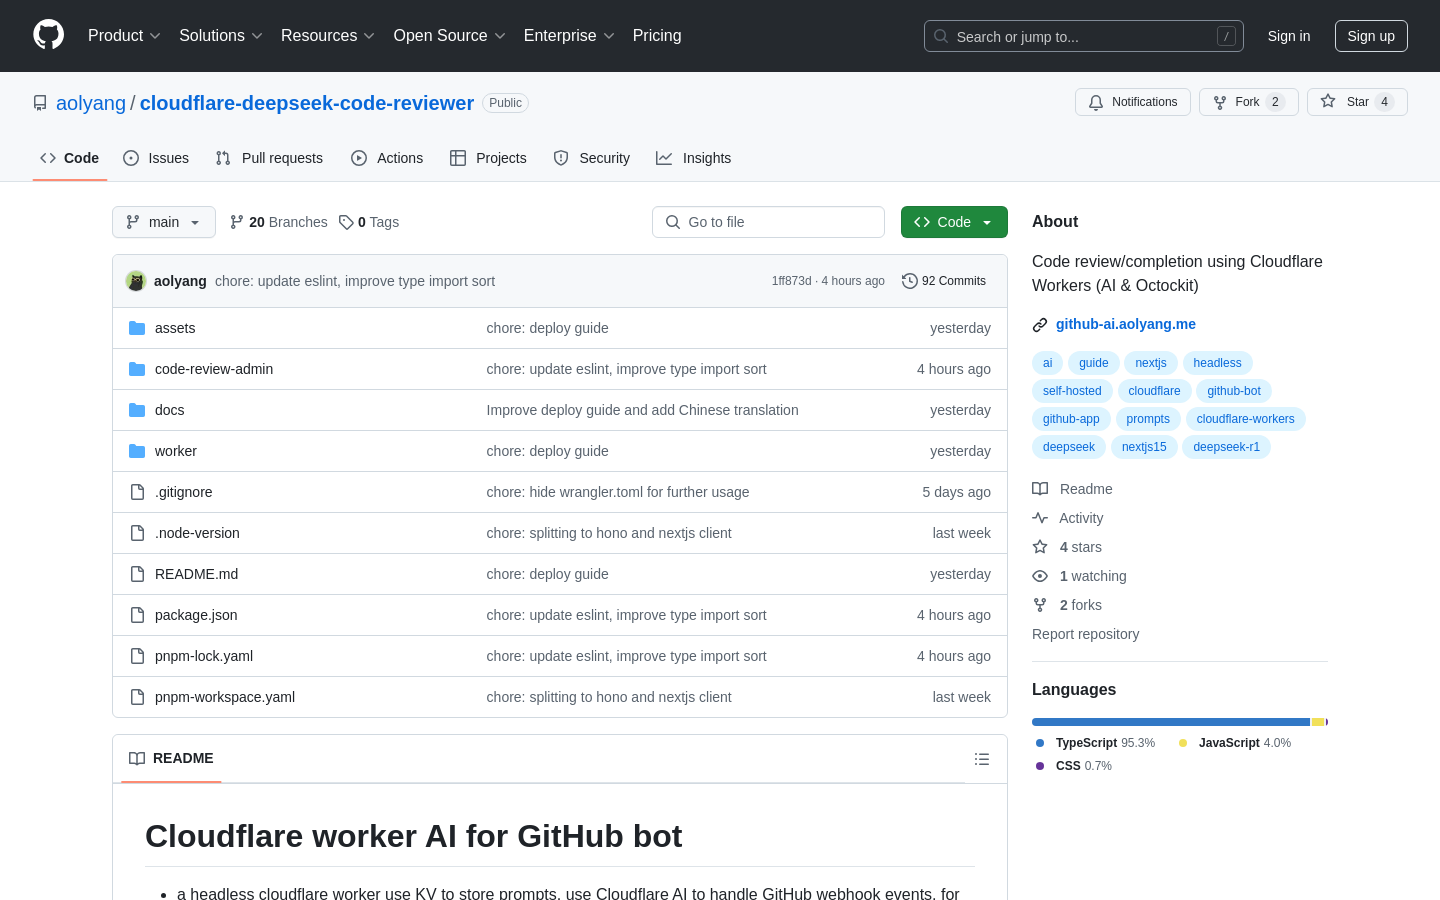Click the worker folder icon
Image resolution: width=1440 pixels, height=900 pixels.
click(x=137, y=451)
